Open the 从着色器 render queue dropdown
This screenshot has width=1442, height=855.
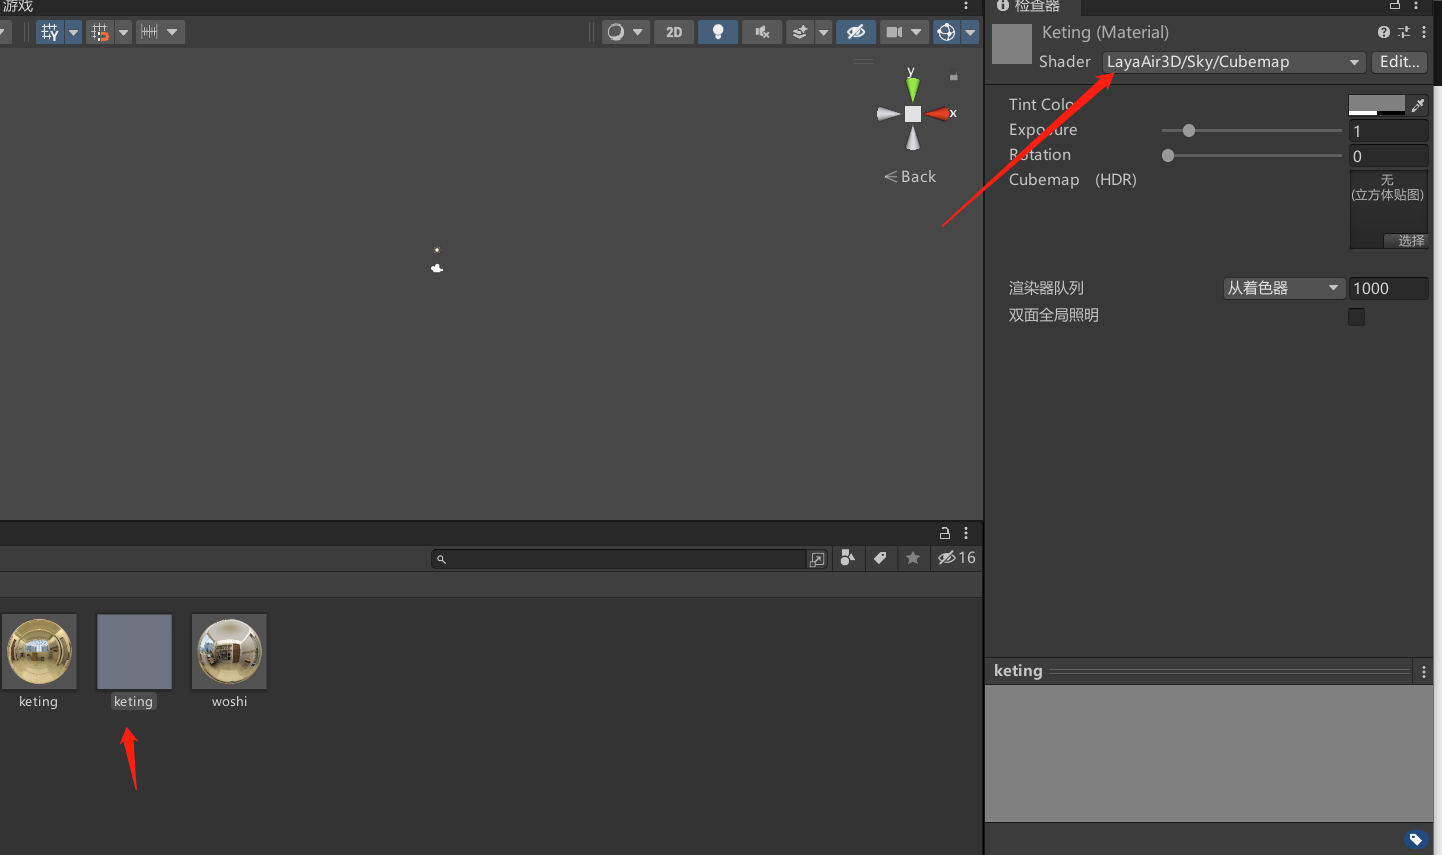coord(1283,288)
